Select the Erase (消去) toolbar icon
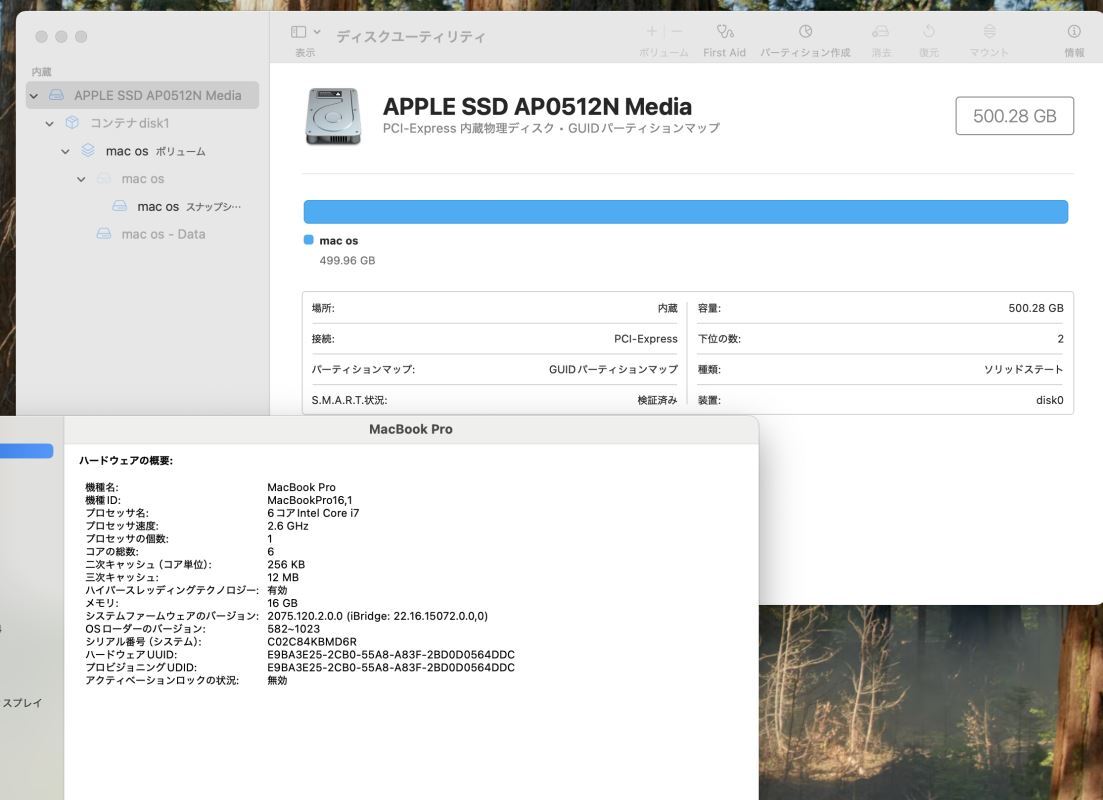The image size is (1103, 800). click(x=881, y=31)
